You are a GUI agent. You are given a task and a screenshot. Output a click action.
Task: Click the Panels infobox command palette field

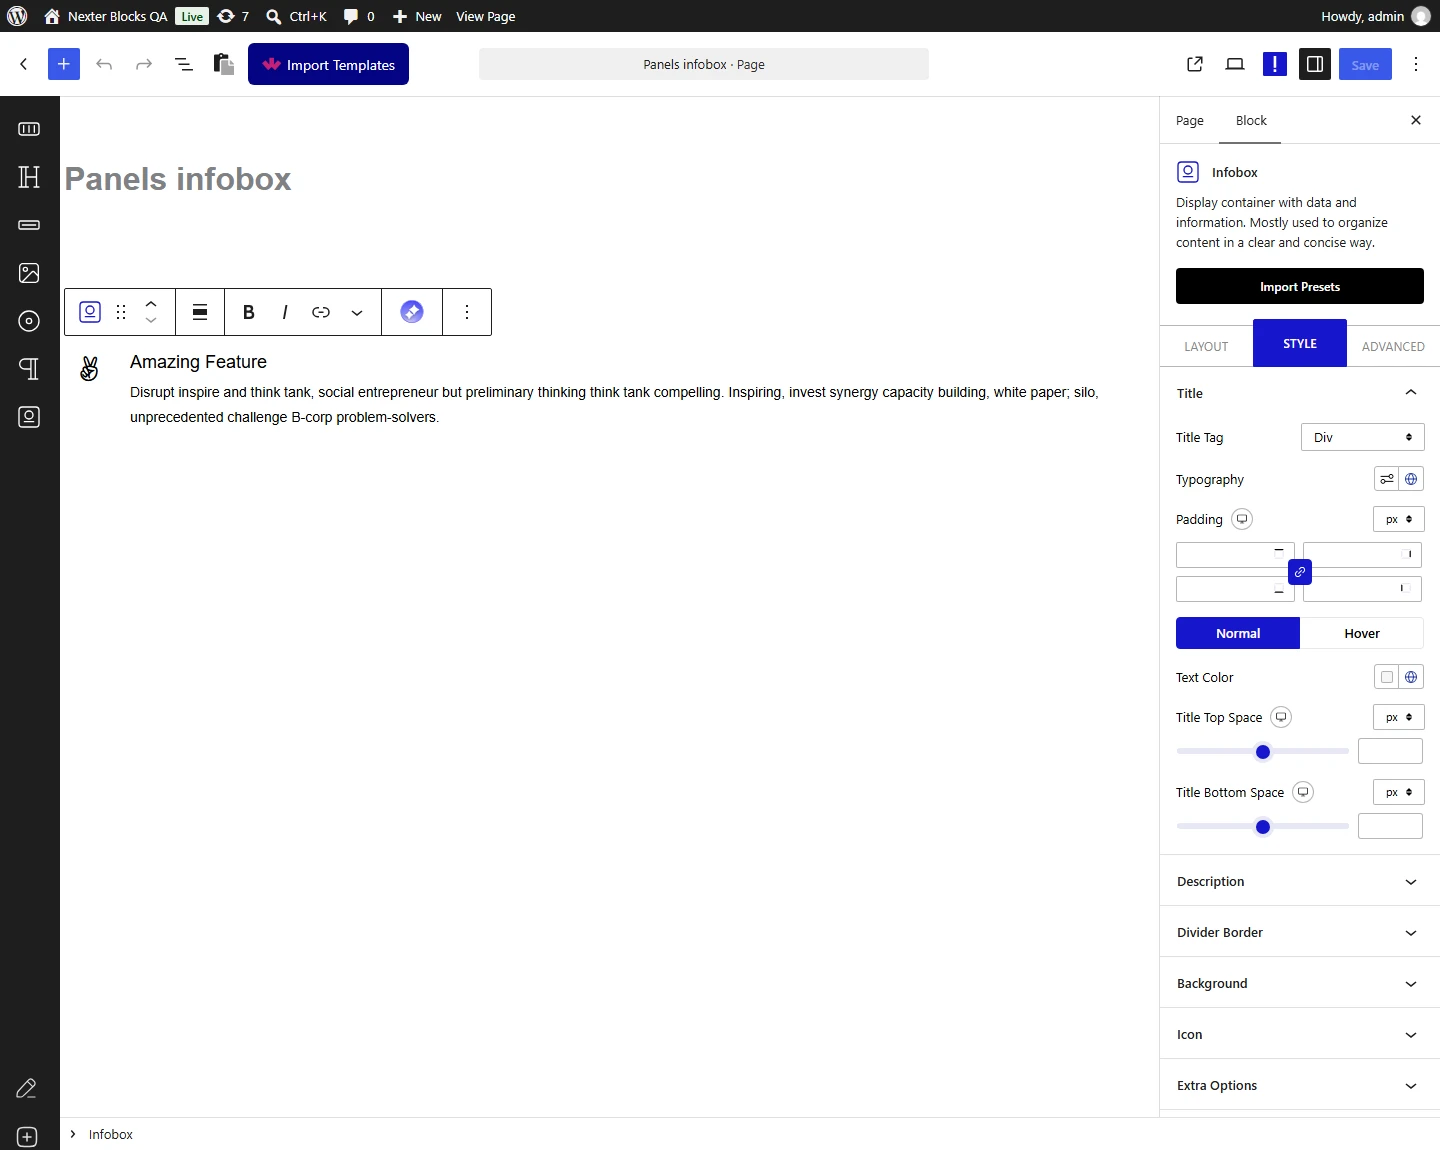(x=704, y=64)
